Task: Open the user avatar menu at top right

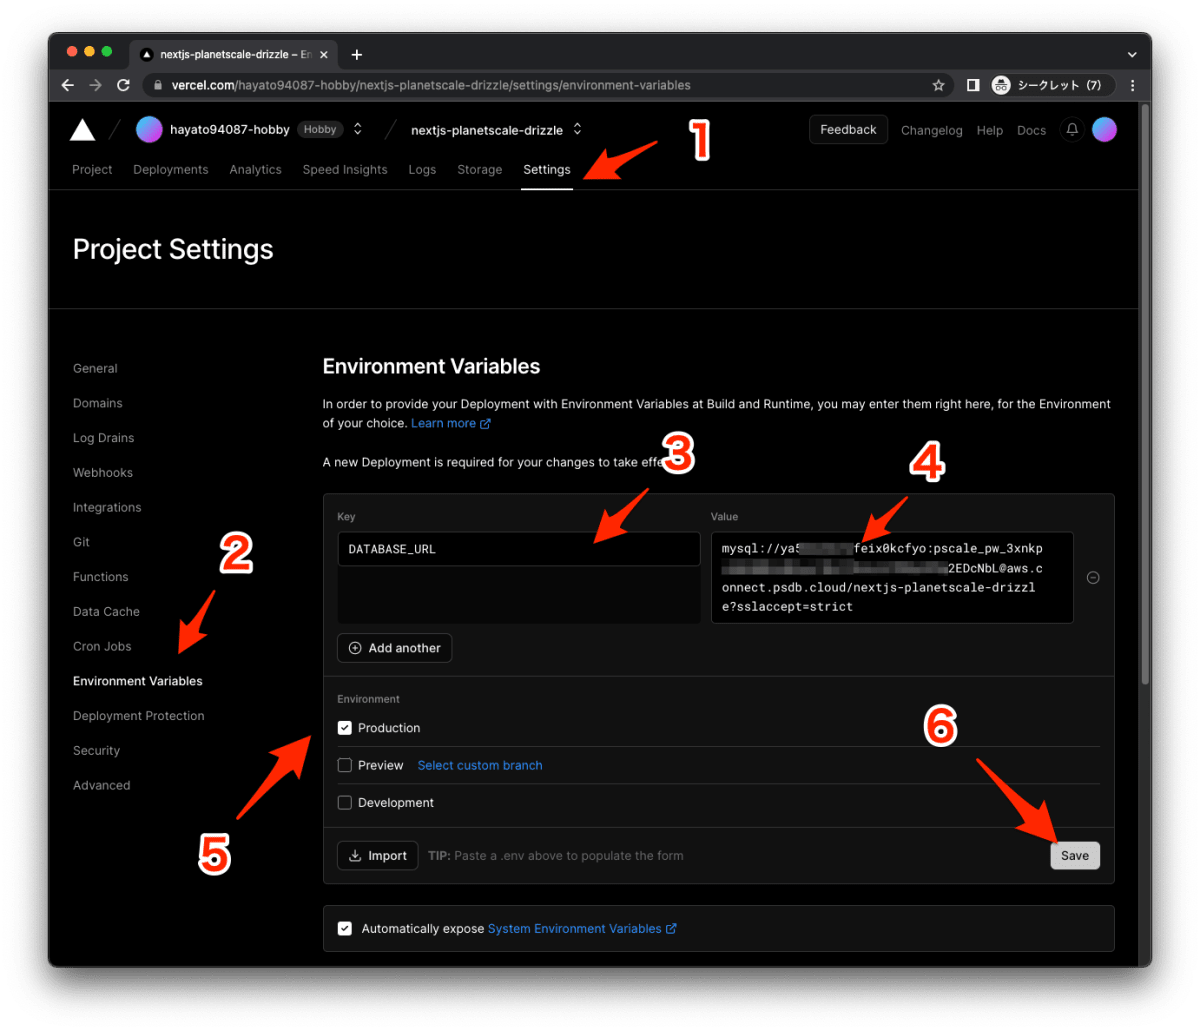Action: tap(1104, 130)
